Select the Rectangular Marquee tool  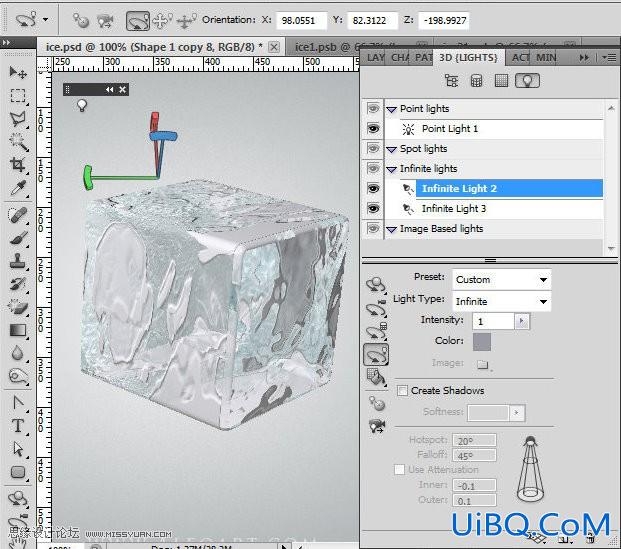pyautogui.click(x=18, y=96)
